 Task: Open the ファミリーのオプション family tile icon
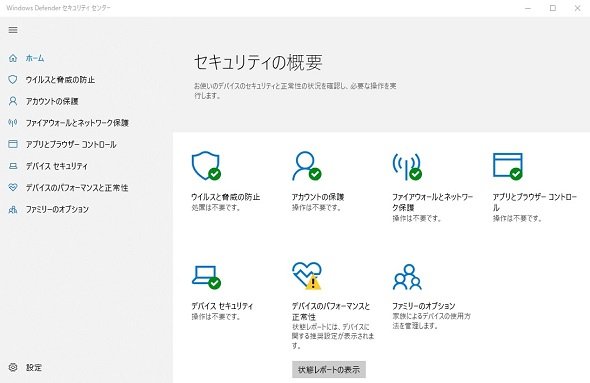point(407,277)
